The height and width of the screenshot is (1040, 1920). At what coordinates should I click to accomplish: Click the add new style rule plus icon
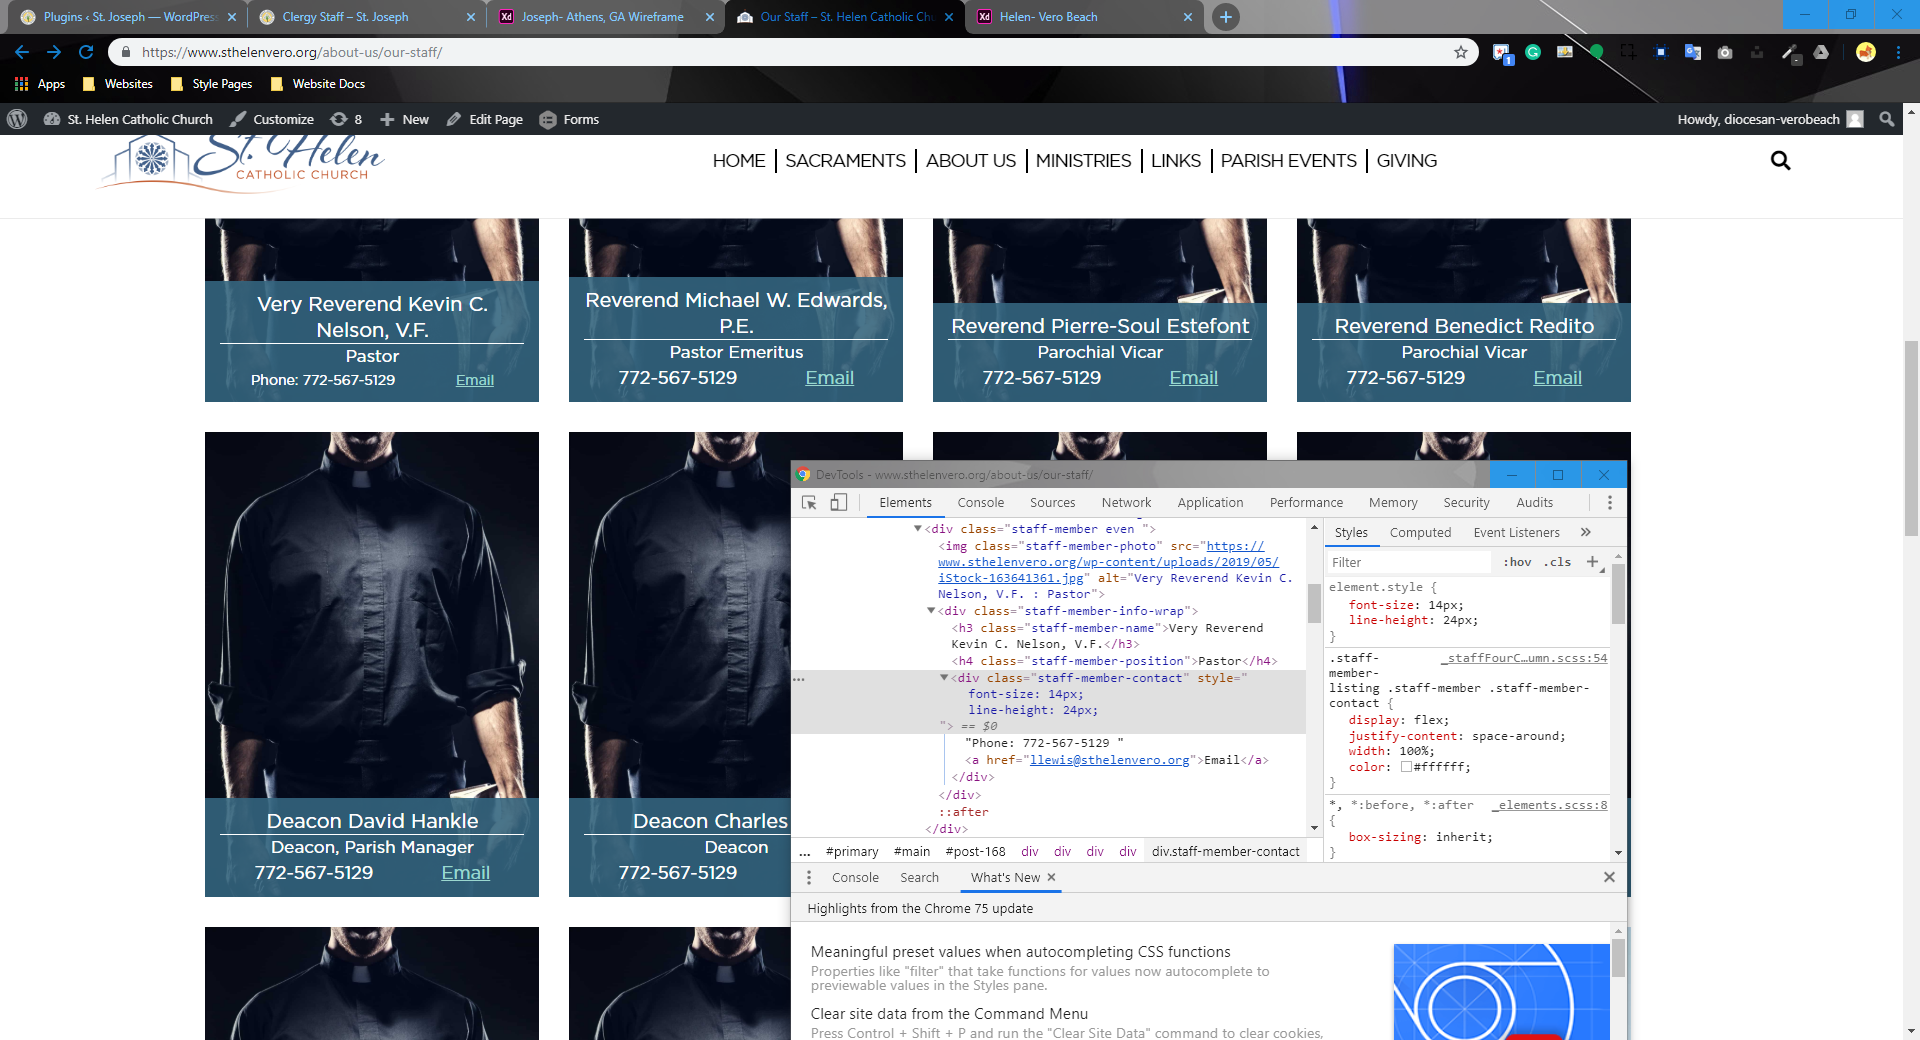tap(1593, 562)
